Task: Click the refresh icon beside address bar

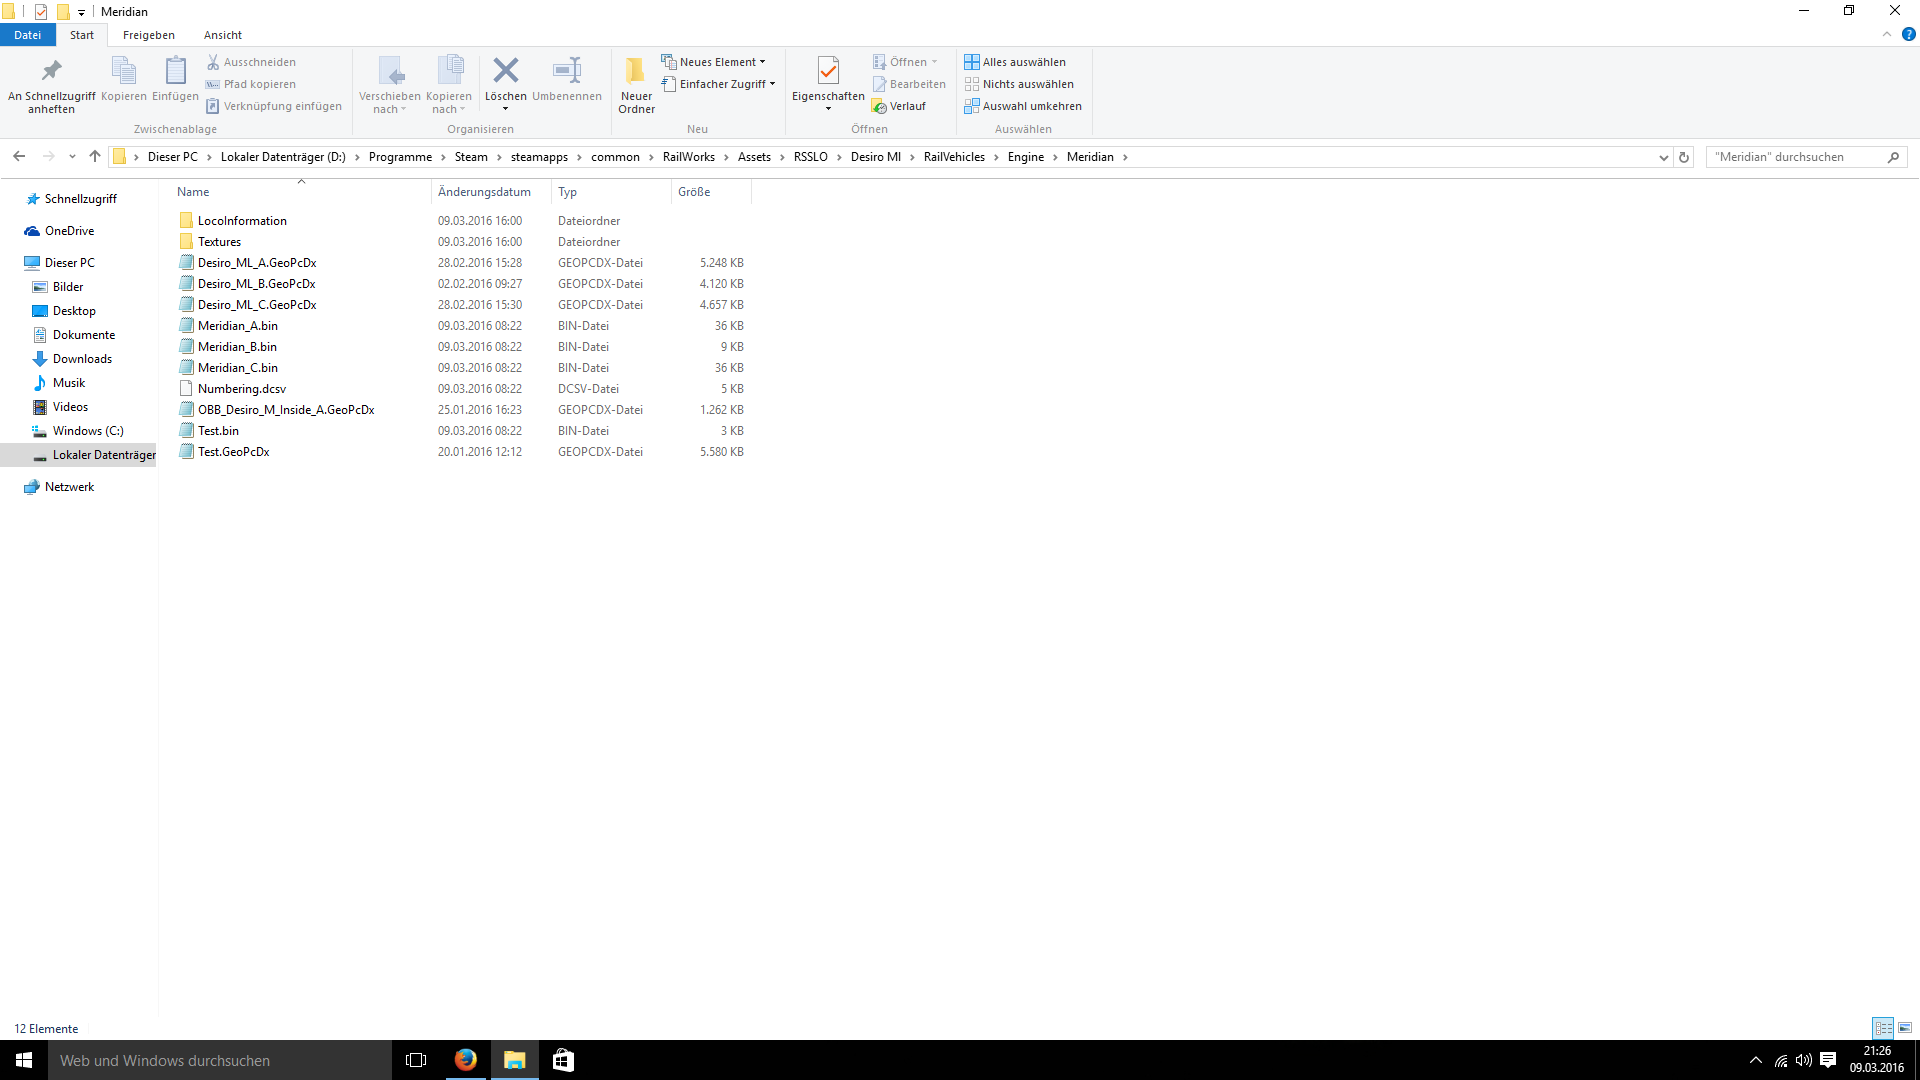Action: [x=1684, y=157]
